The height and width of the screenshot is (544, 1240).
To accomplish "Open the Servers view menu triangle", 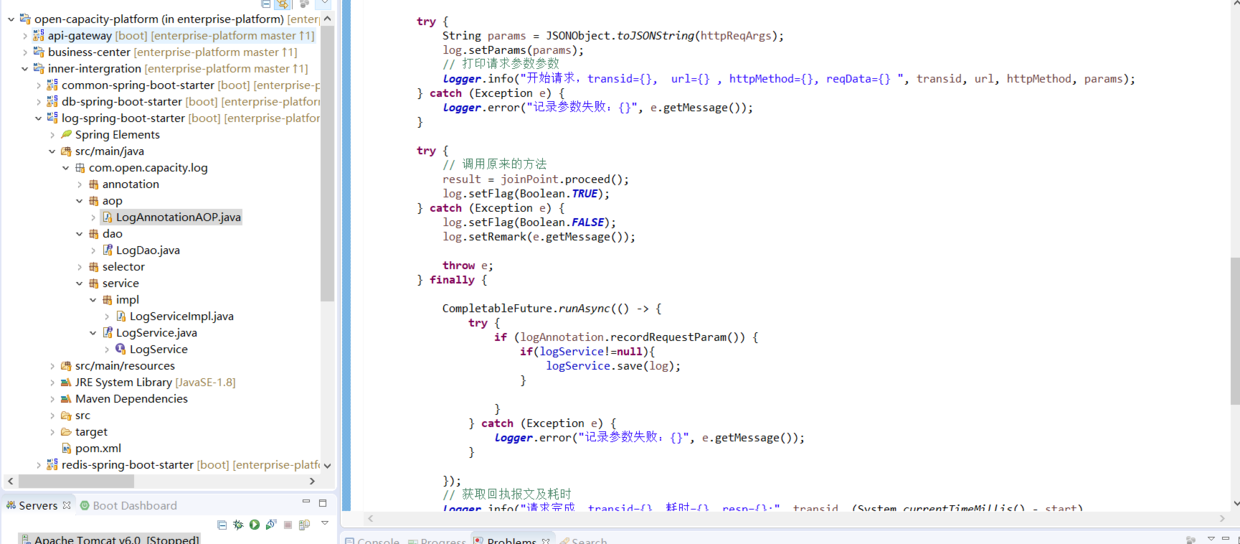I will (325, 523).
